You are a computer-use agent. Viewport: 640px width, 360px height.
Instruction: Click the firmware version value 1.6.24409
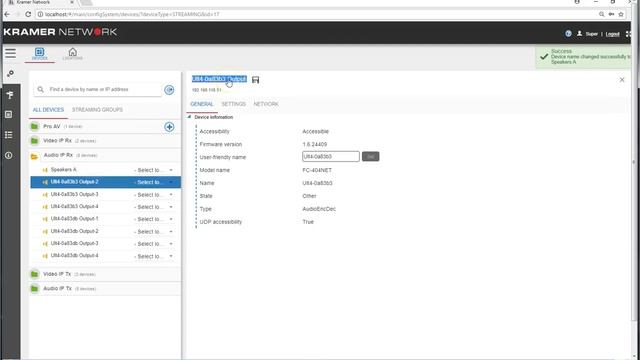315,144
